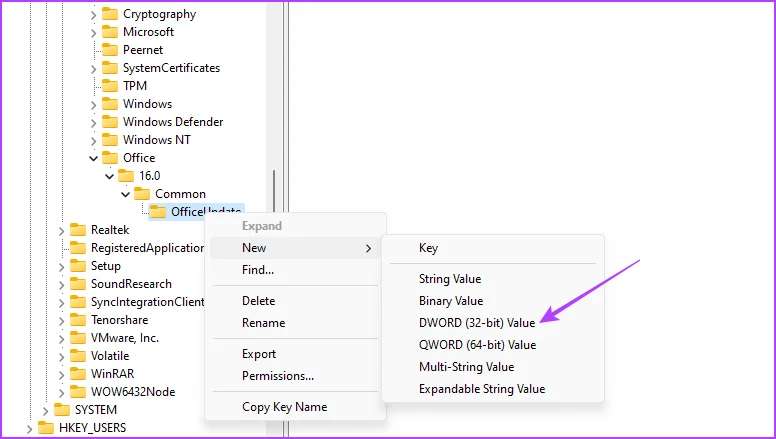Click the TPM folder icon
Screen dimensions: 776x439
(x=110, y=86)
